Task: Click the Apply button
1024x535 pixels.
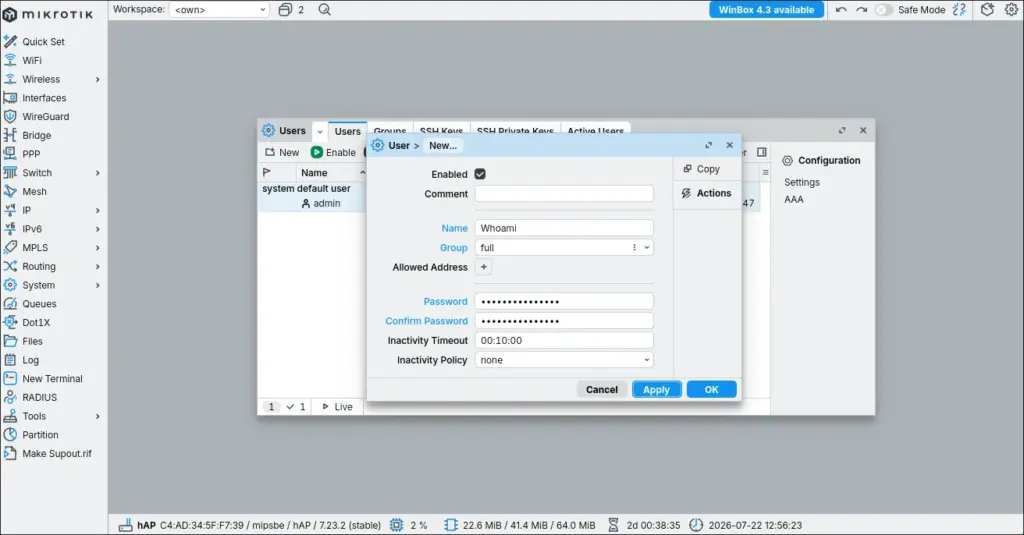Action: [x=656, y=389]
